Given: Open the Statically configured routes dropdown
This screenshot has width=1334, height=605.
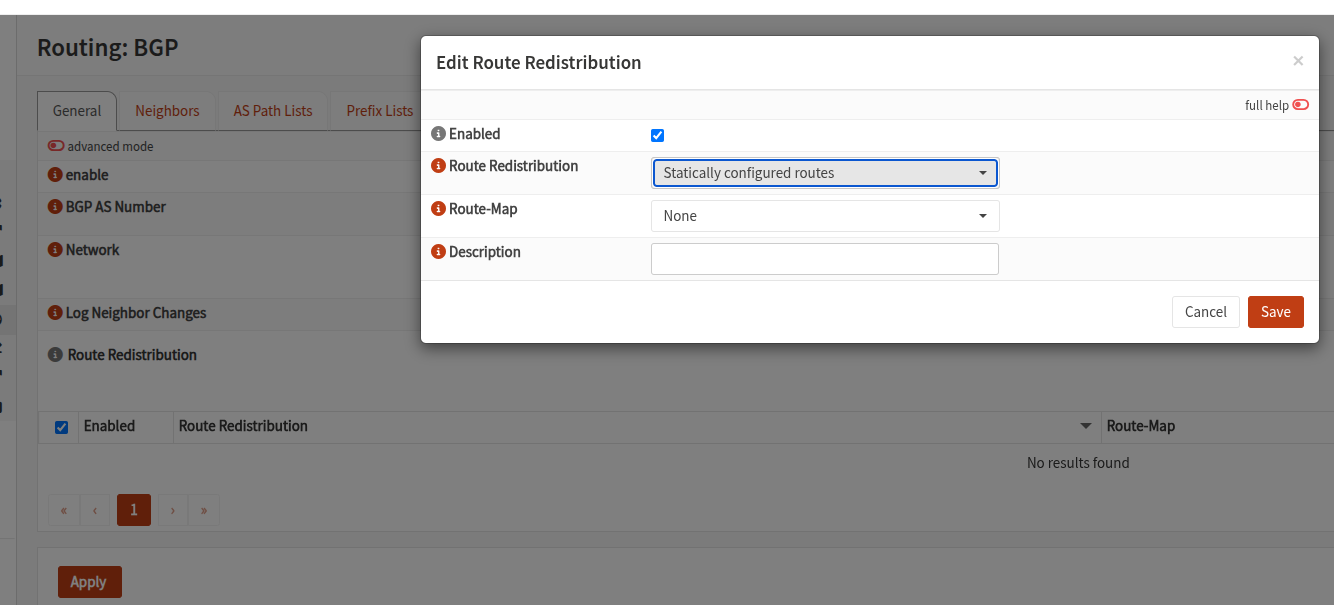Looking at the screenshot, I should coord(825,173).
